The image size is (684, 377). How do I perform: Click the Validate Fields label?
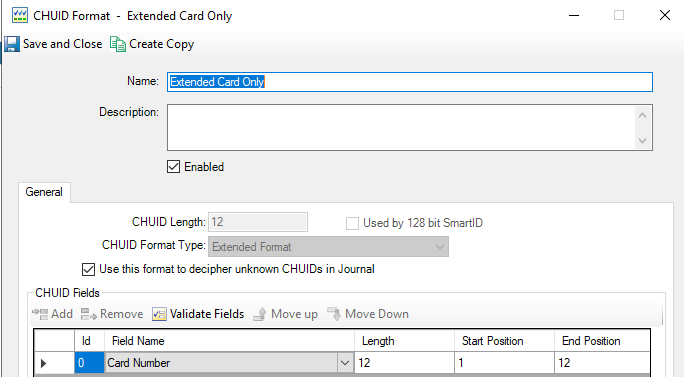pos(207,314)
